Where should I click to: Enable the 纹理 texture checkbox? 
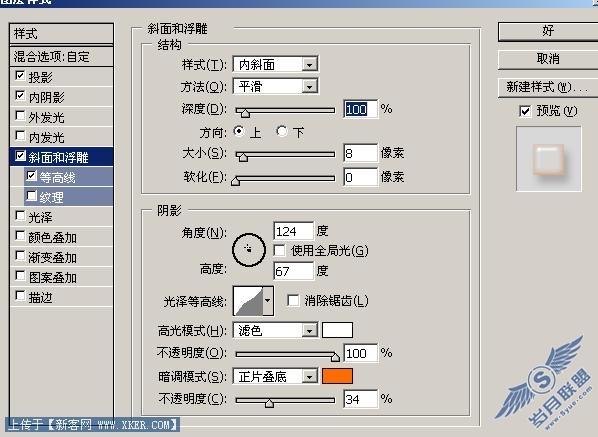(31, 196)
